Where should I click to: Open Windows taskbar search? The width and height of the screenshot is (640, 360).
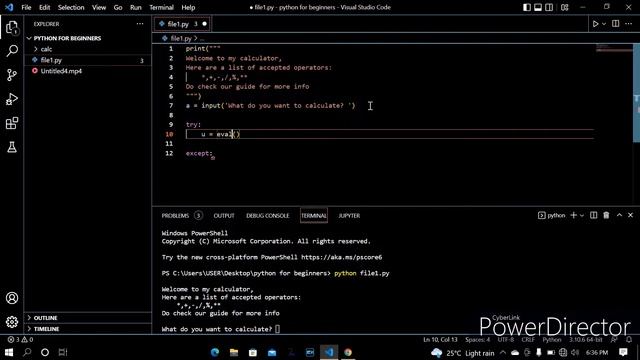pyautogui.click(x=27, y=352)
